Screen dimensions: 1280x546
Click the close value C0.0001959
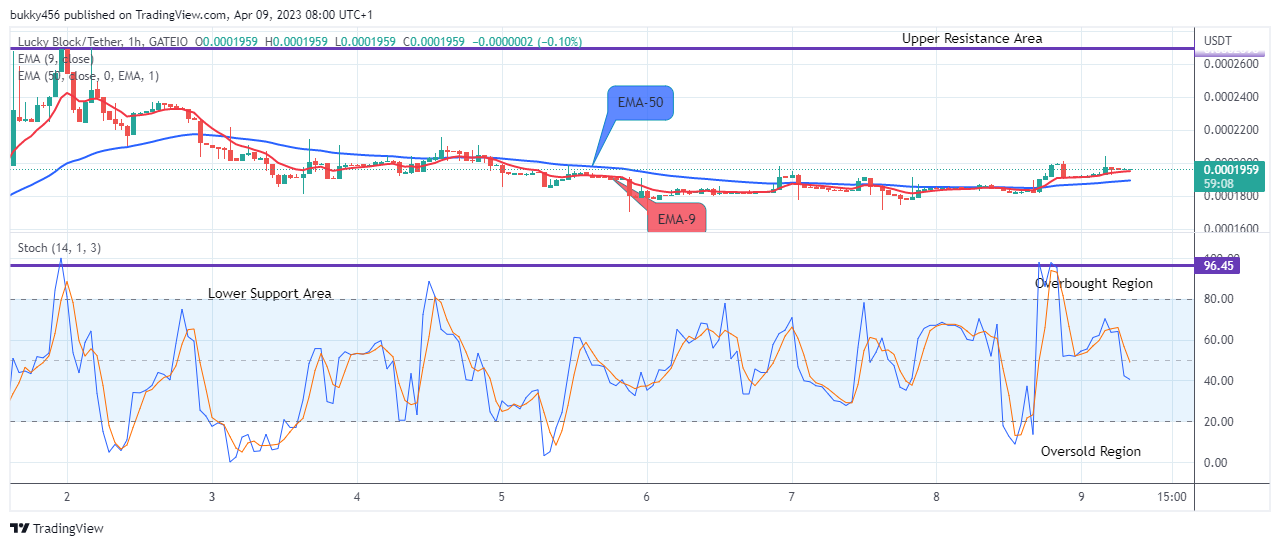click(434, 42)
